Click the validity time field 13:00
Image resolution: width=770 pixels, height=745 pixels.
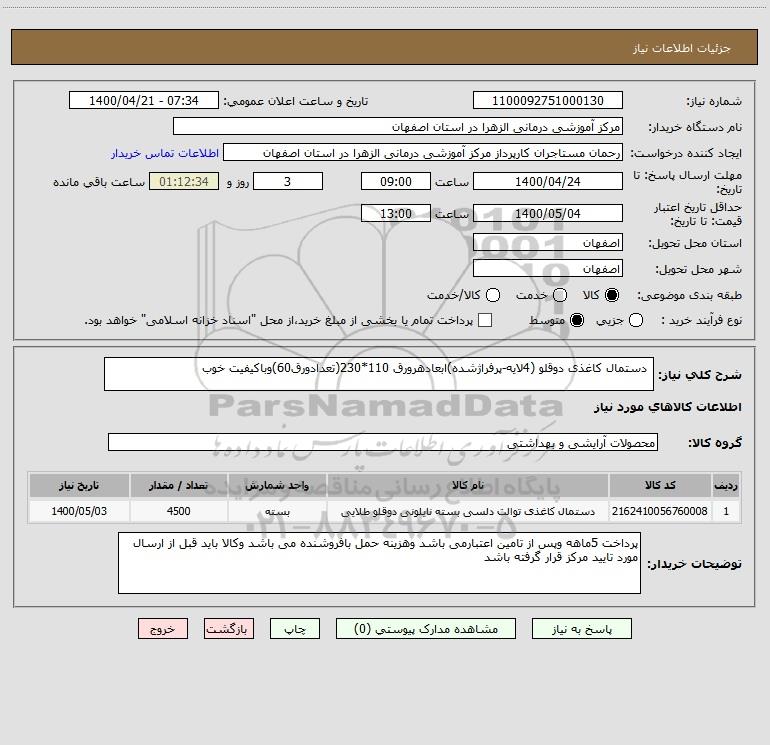[396, 213]
